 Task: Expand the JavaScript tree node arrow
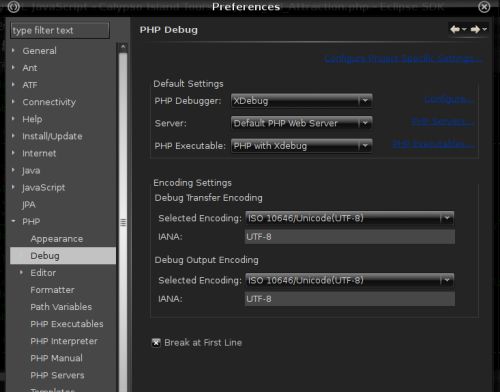pyautogui.click(x=13, y=187)
